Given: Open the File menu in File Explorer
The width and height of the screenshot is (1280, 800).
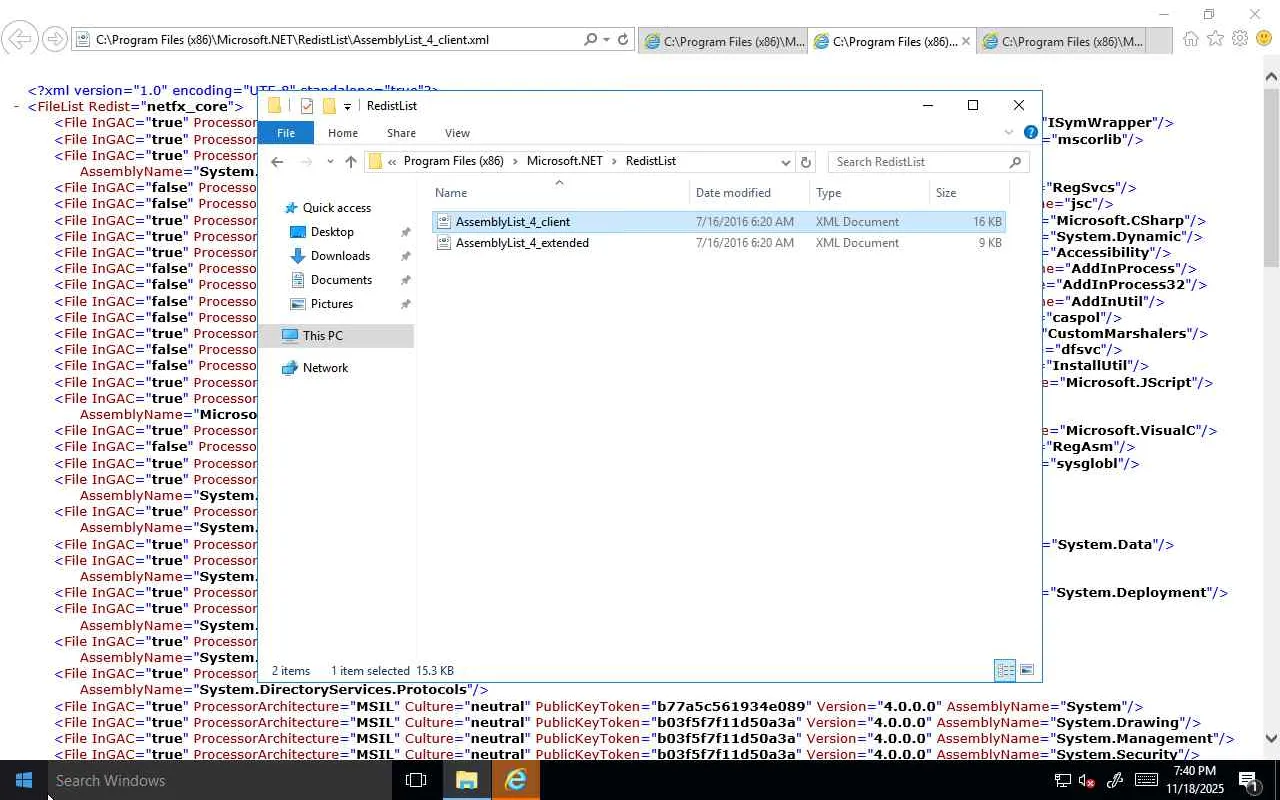Looking at the screenshot, I should click(x=286, y=133).
